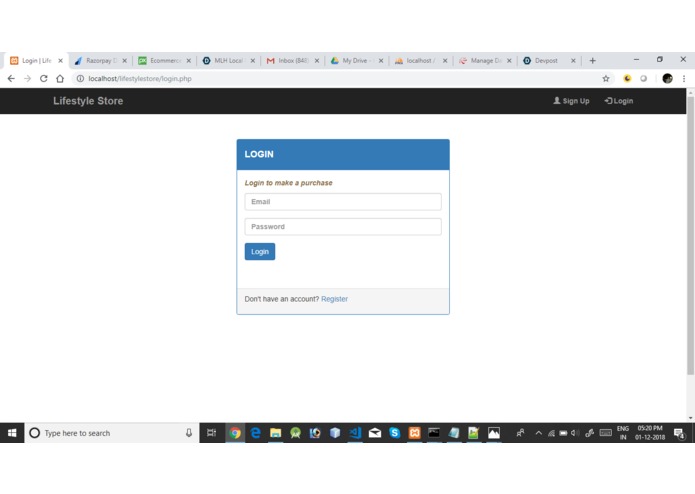The width and height of the screenshot is (695, 494).
Task: Open Google Chrome from the taskbar
Action: (235, 433)
